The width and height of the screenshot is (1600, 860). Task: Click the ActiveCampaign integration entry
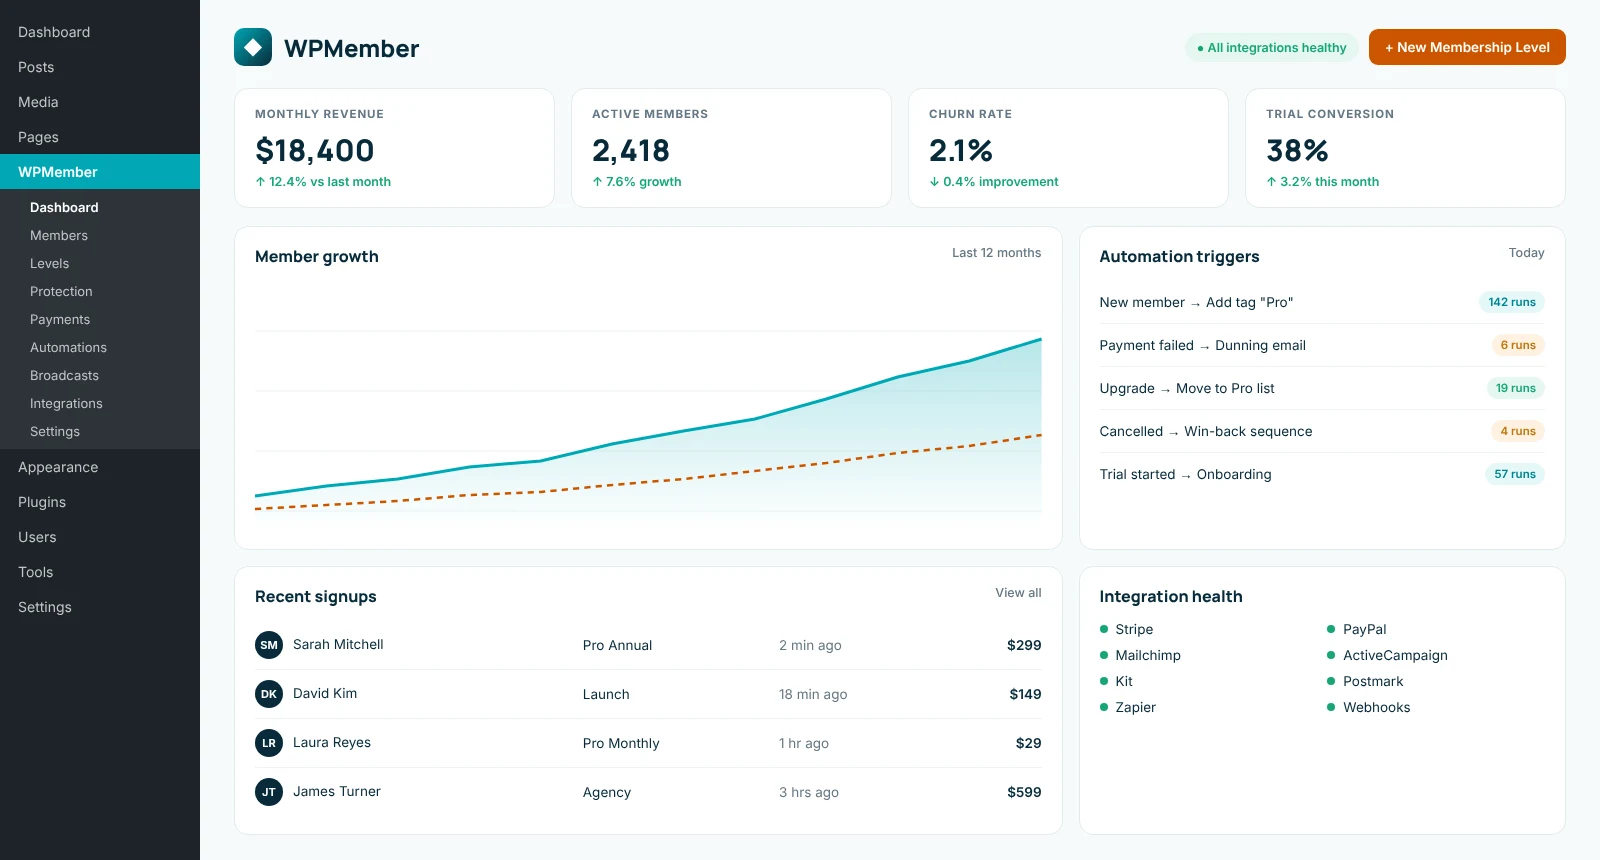1387,655
